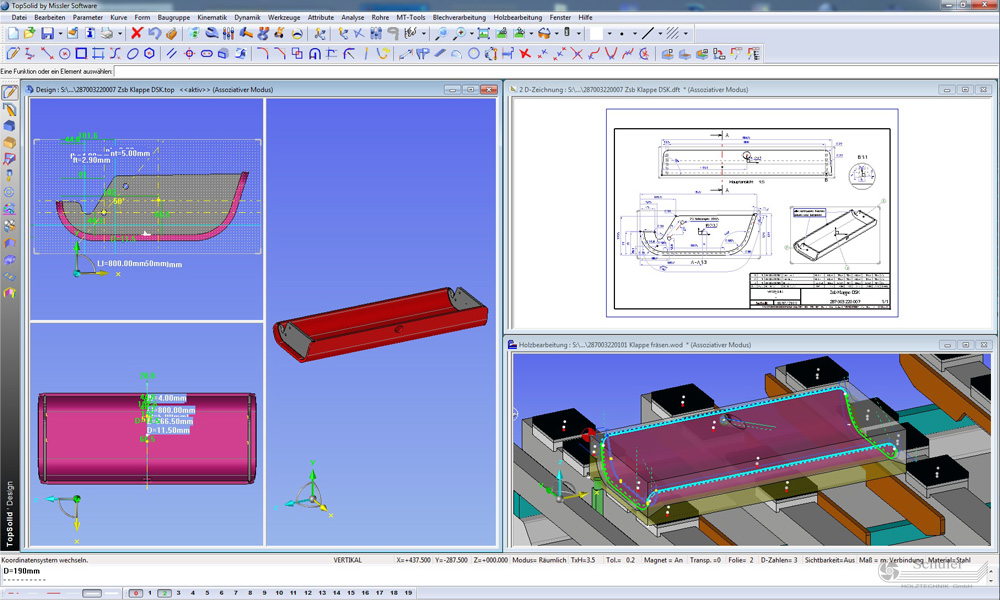Expand the hatch pattern dropdown
This screenshot has width=1000, height=600.
(x=687, y=34)
